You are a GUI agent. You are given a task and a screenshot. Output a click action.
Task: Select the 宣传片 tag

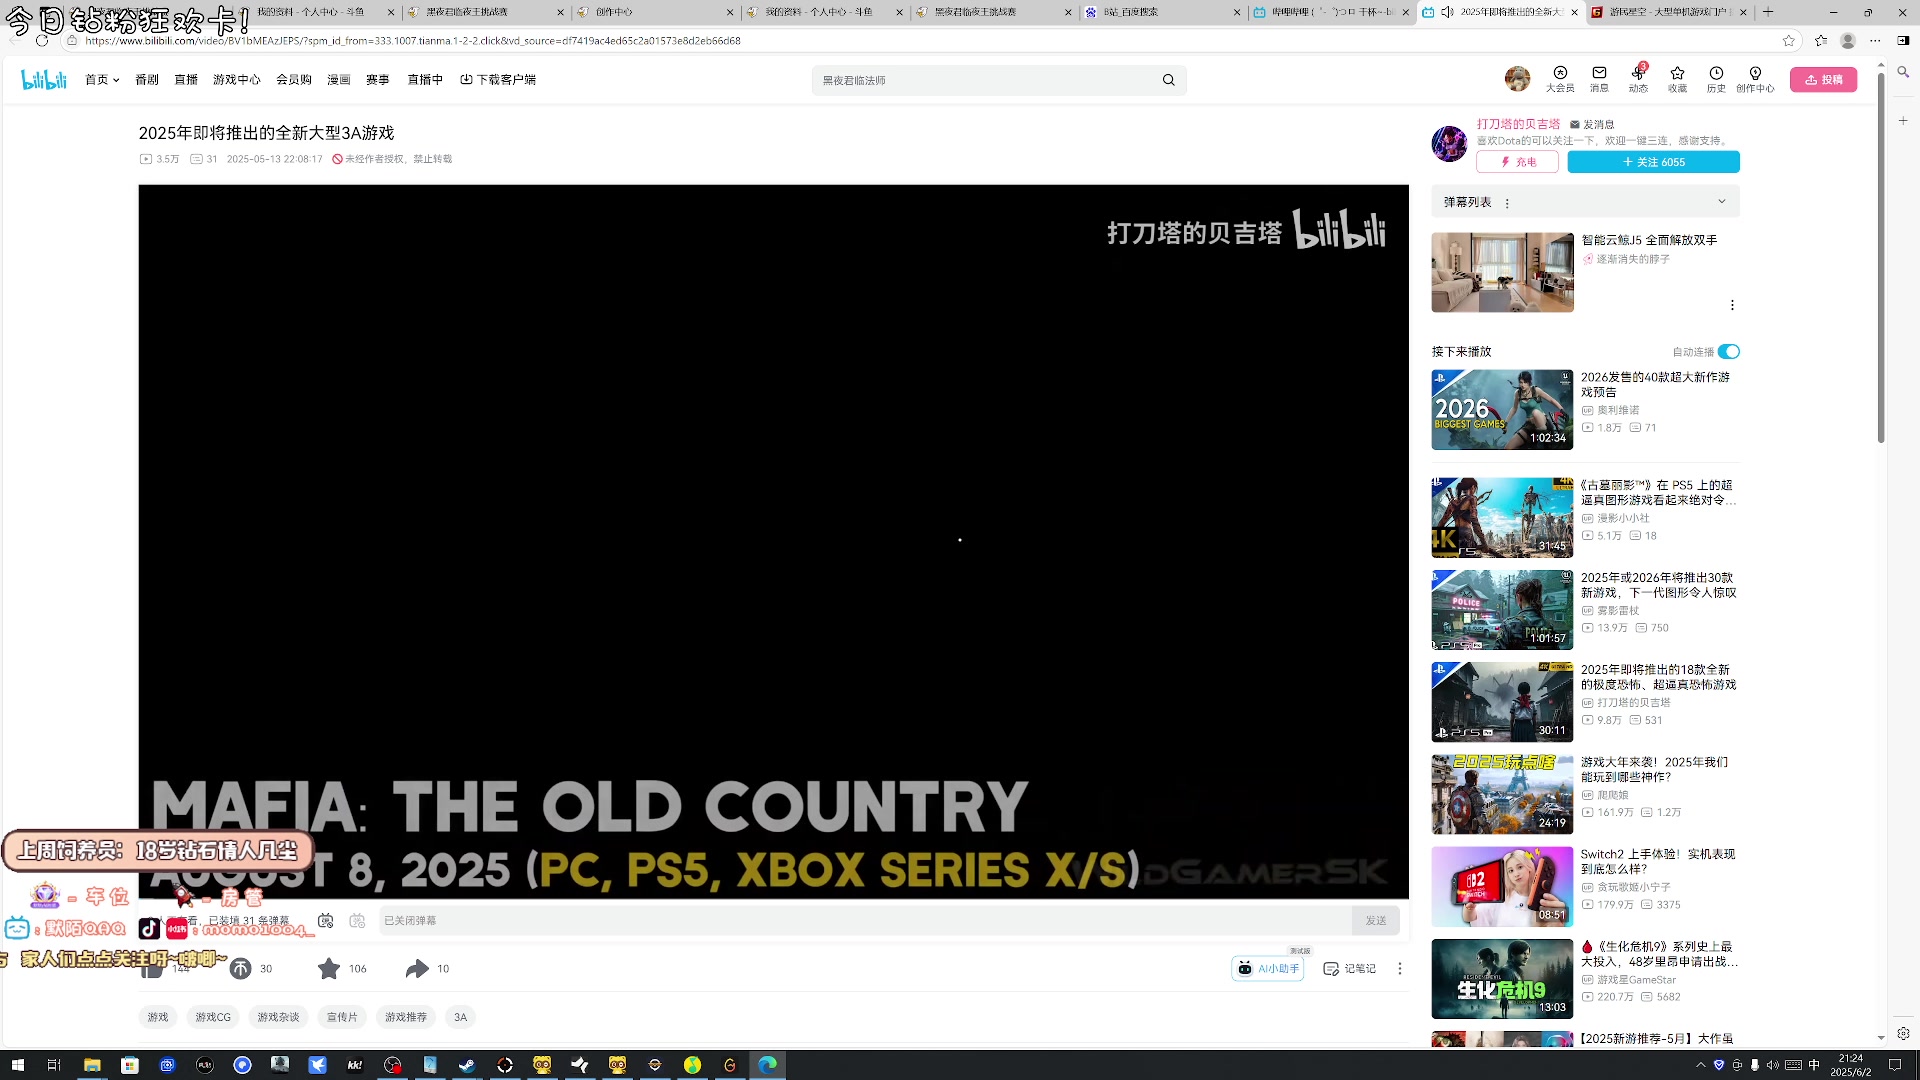(342, 1017)
